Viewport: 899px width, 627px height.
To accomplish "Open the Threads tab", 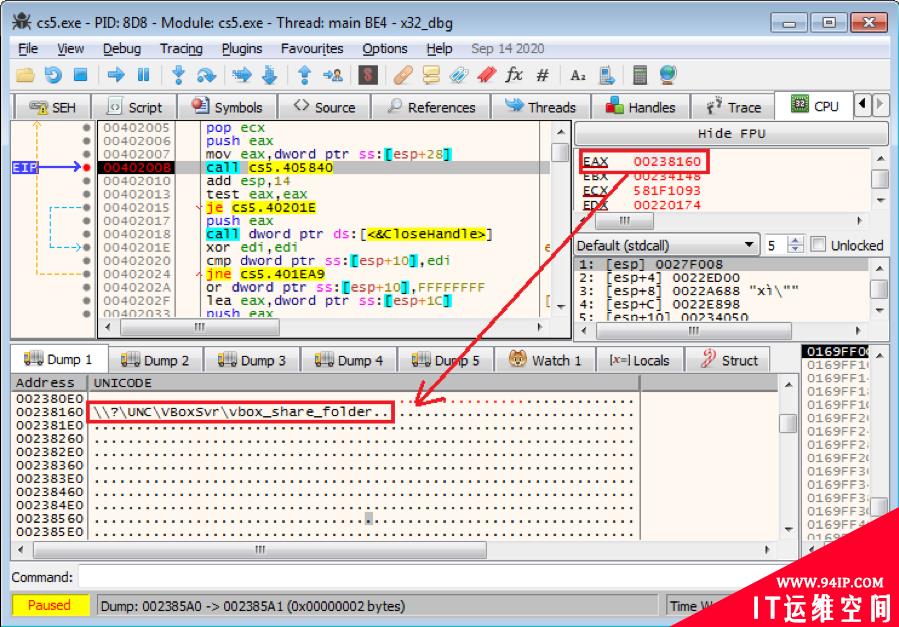I will [x=540, y=107].
